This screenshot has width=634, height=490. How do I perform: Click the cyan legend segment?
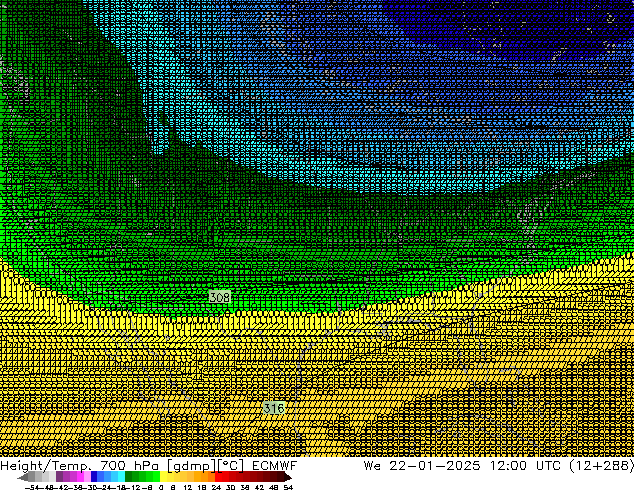click(x=121, y=477)
